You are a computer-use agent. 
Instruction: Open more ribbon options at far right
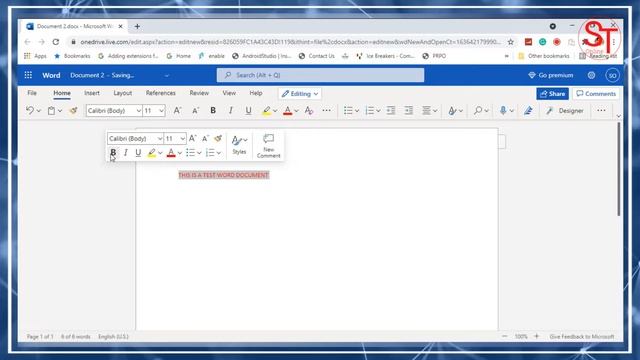tap(601, 111)
